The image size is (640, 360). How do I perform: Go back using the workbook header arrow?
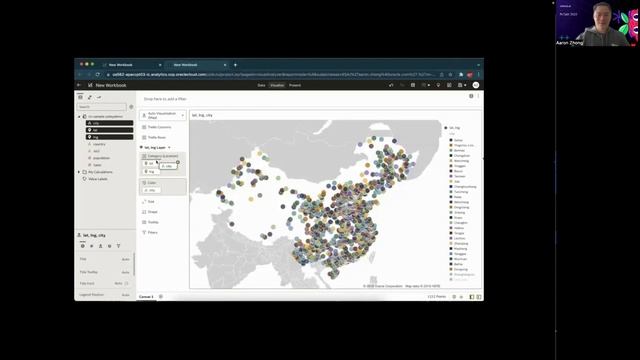pyautogui.click(x=79, y=85)
